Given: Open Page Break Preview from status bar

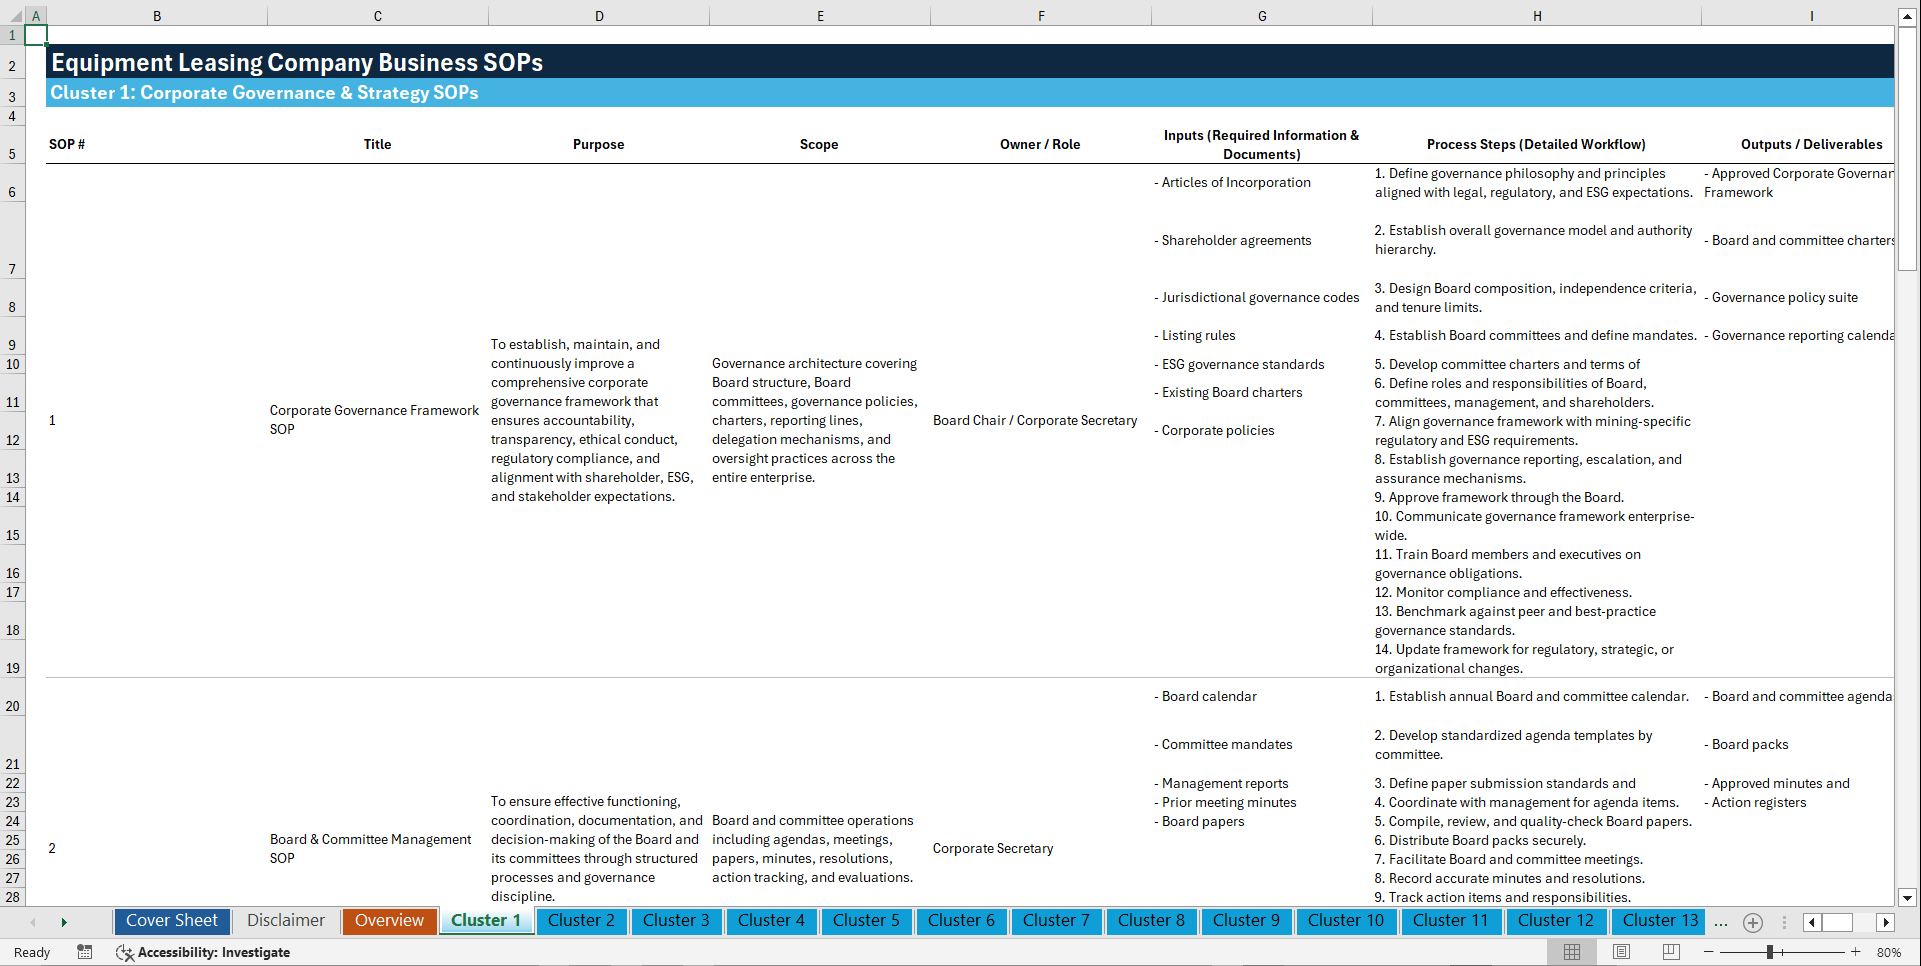Looking at the screenshot, I should [x=1669, y=952].
